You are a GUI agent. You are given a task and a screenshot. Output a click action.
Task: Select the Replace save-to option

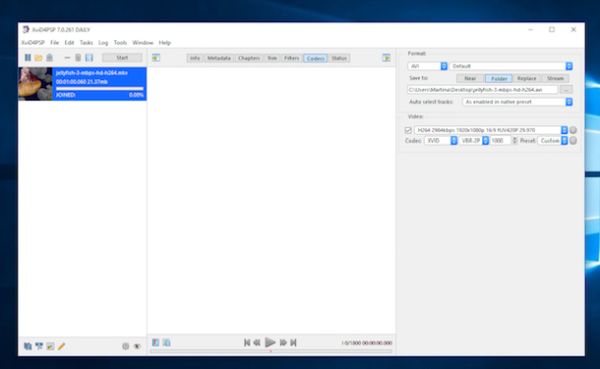(x=527, y=78)
